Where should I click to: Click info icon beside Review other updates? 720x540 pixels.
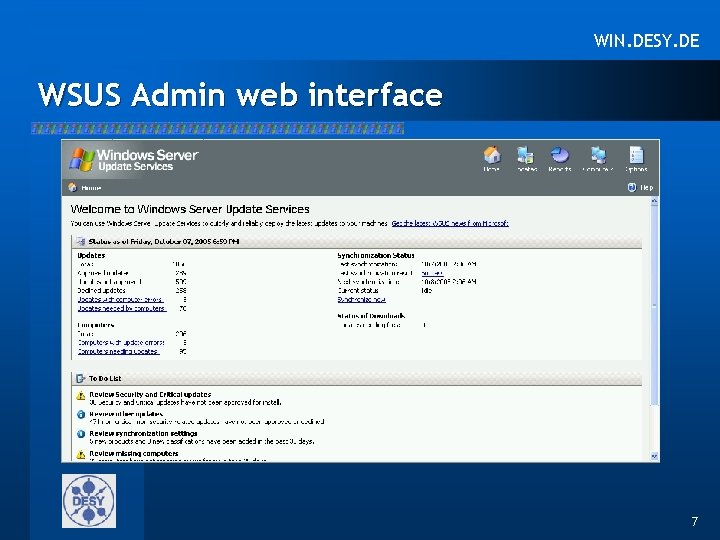point(81,414)
